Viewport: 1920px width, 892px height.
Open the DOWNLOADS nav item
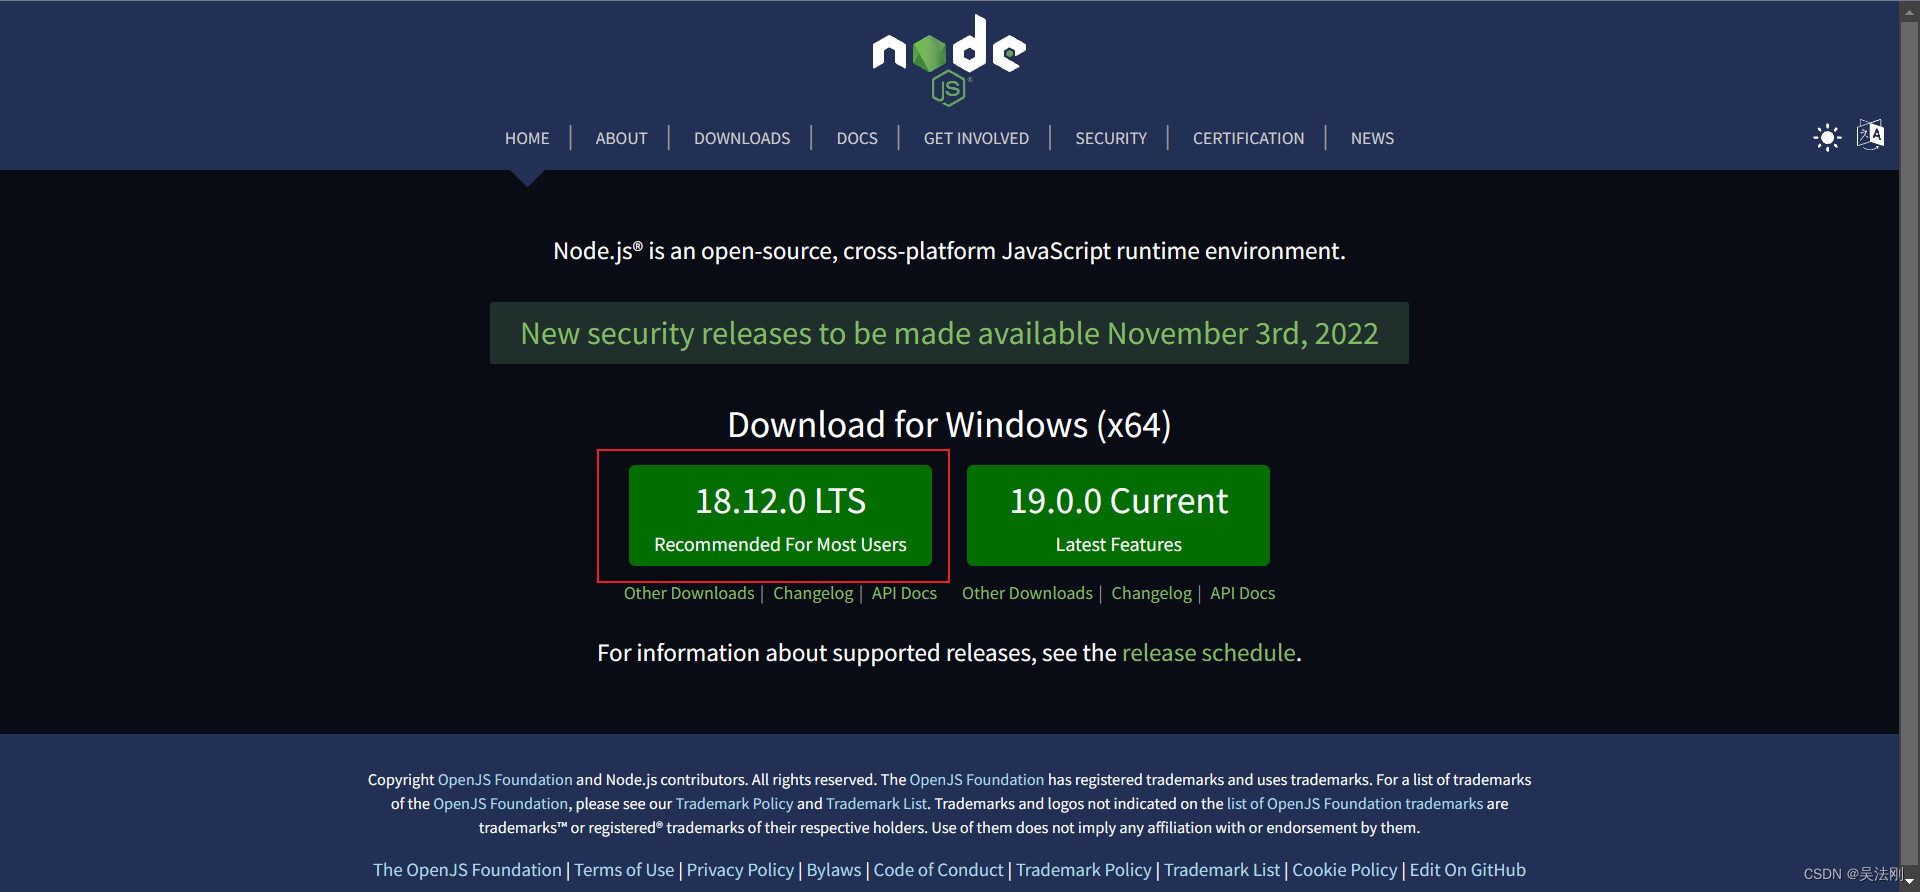(x=742, y=138)
